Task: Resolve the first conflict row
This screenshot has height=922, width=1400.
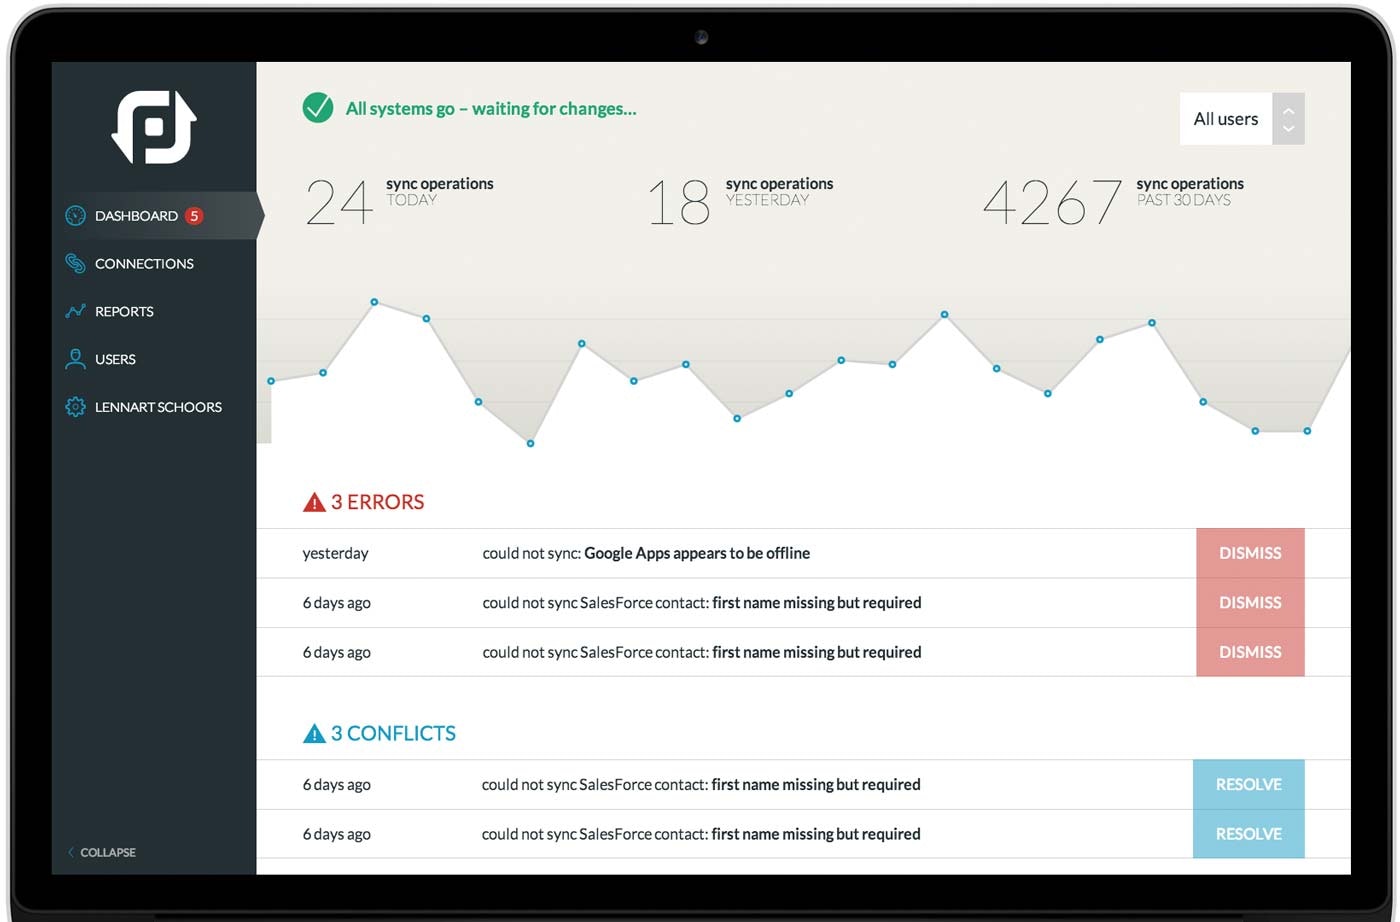Action: (x=1249, y=784)
